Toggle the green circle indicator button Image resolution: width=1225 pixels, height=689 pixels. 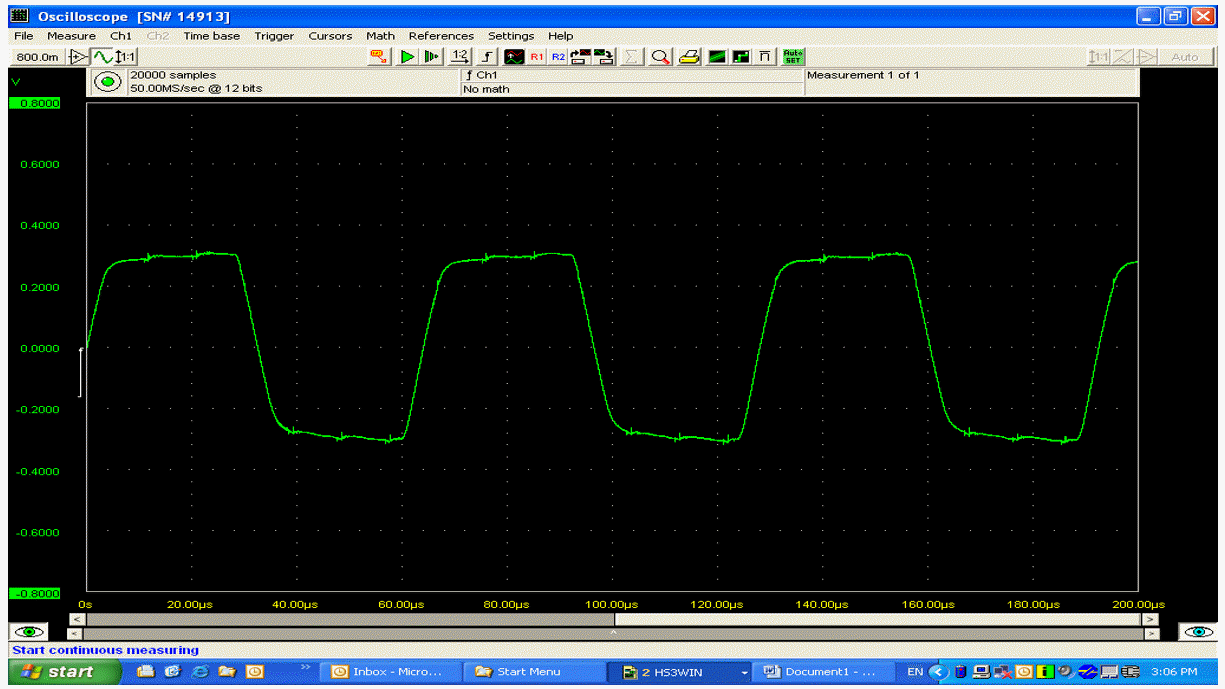[107, 82]
